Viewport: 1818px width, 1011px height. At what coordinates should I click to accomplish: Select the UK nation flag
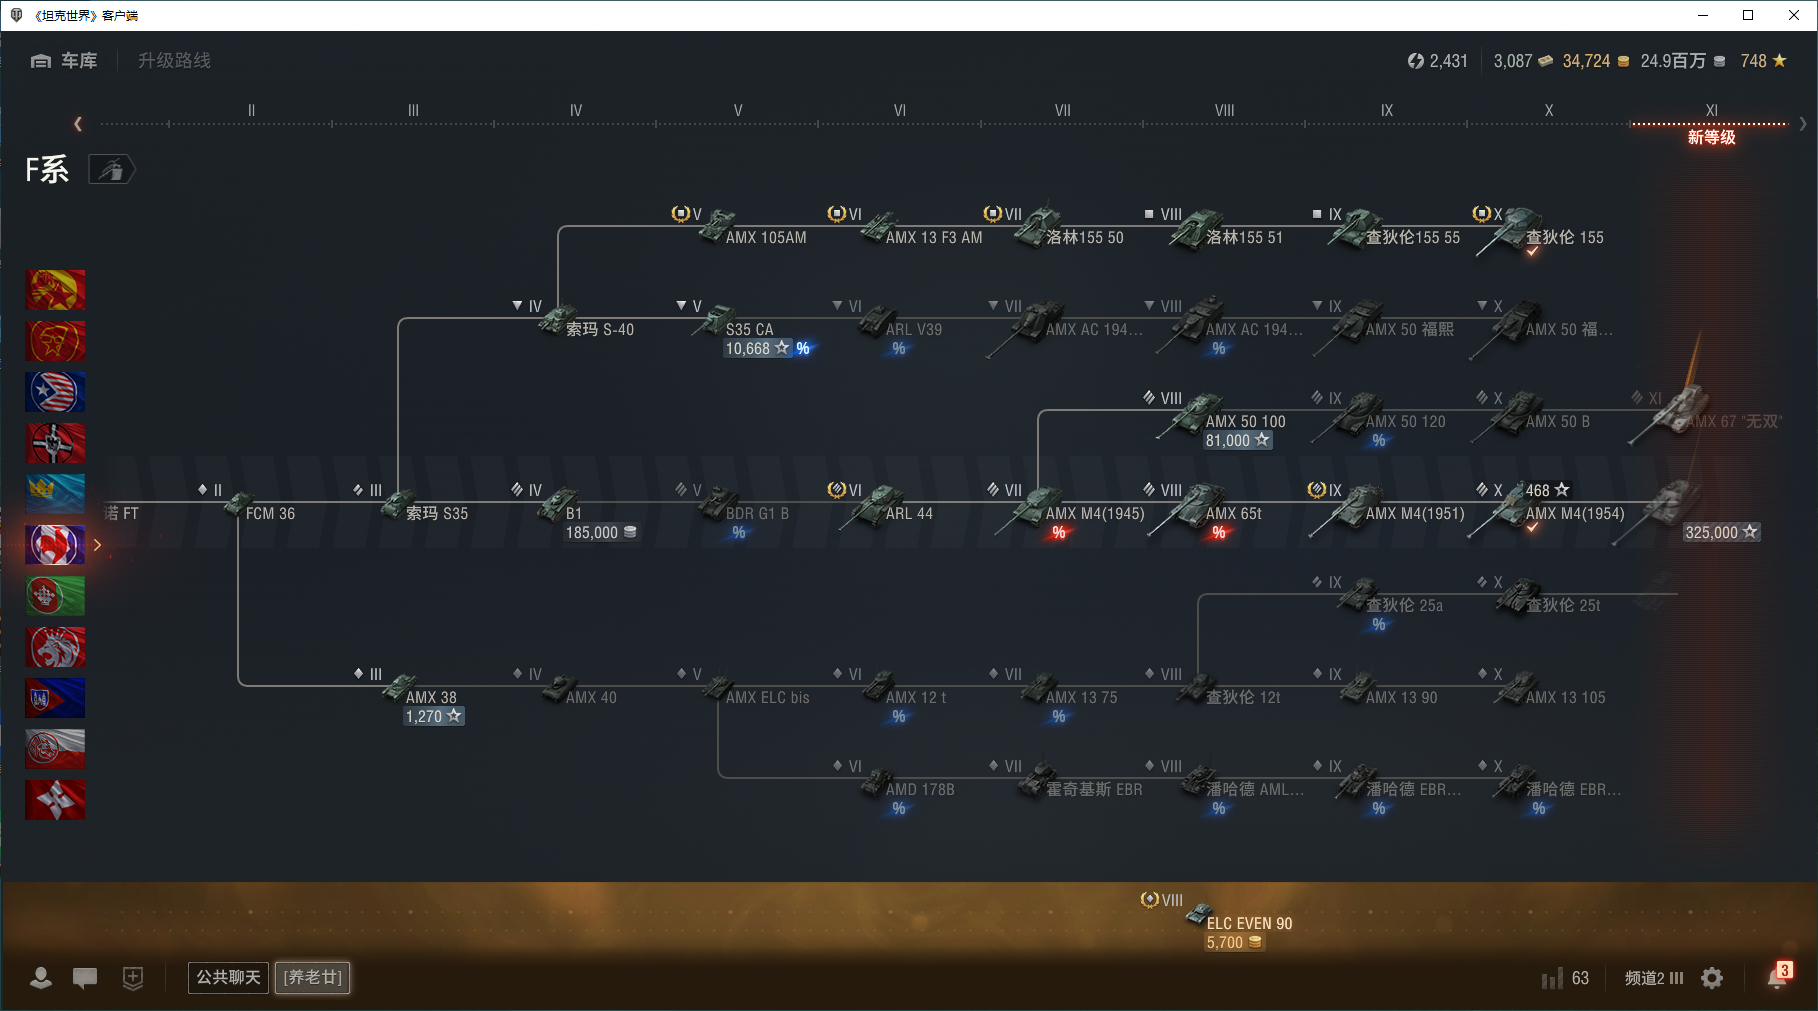pyautogui.click(x=55, y=647)
